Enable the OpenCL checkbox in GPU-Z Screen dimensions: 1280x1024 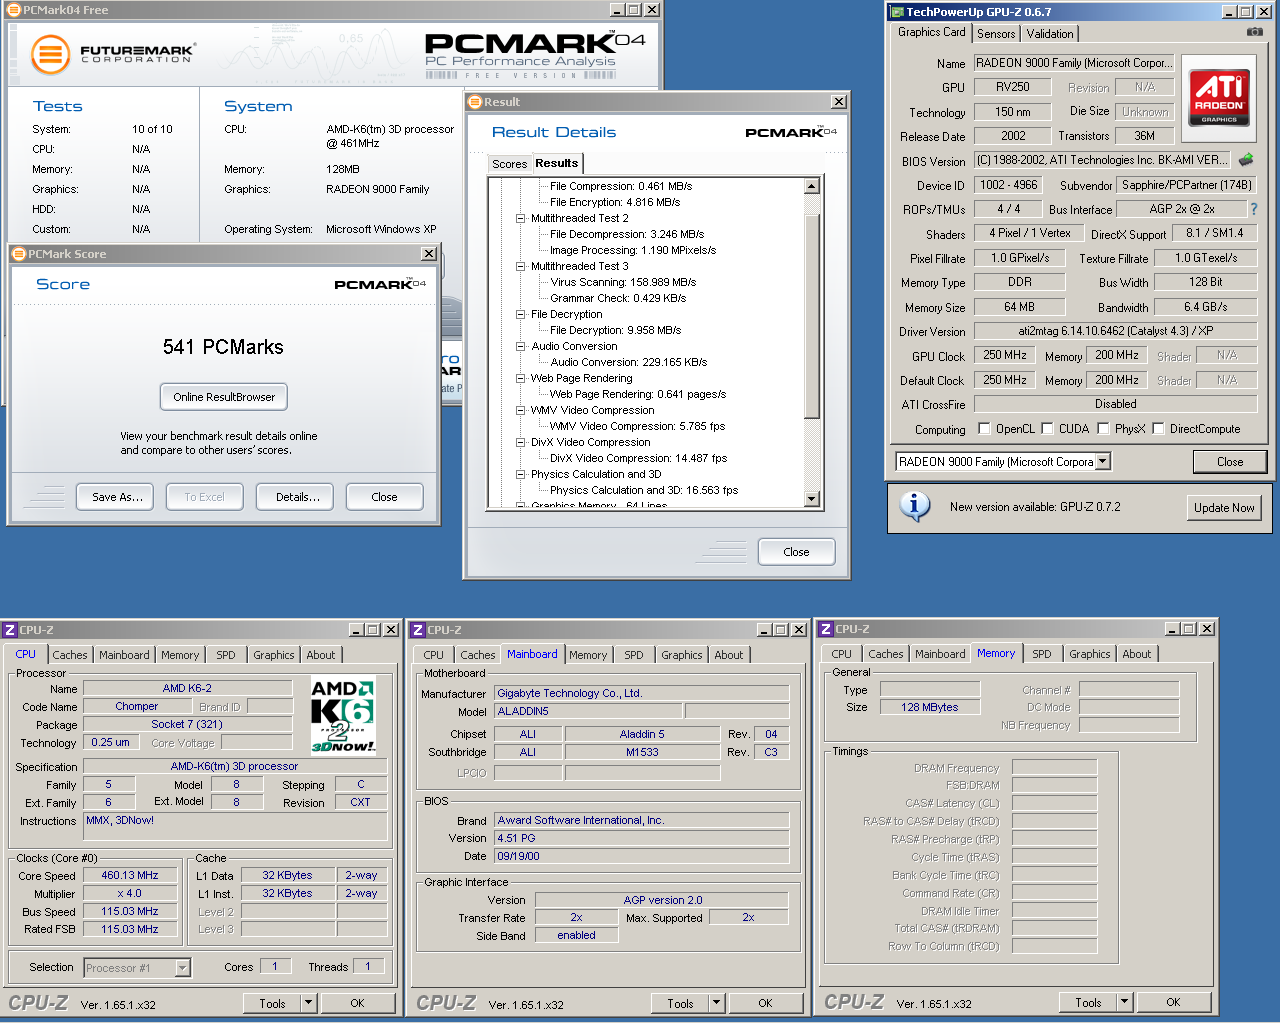pos(984,428)
